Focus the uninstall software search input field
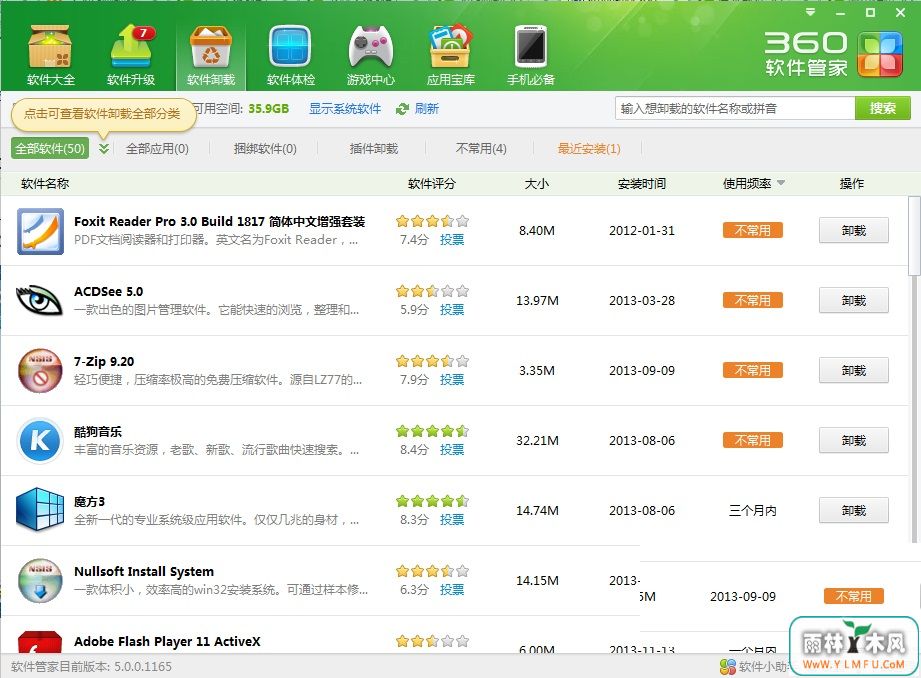This screenshot has height=678, width=921. coord(735,108)
